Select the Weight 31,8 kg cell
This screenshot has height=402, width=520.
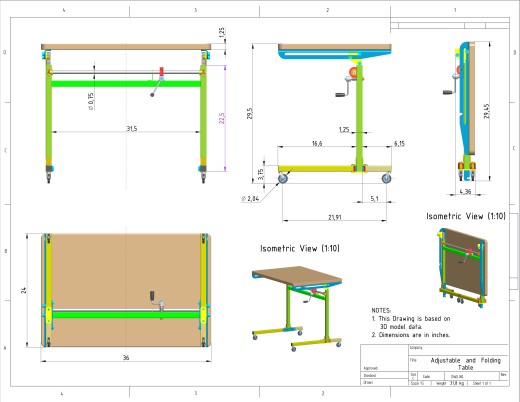(450, 383)
